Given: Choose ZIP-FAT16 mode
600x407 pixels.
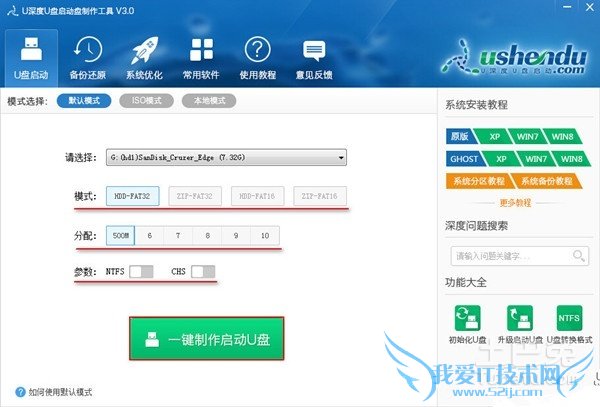Looking at the screenshot, I should coord(320,196).
